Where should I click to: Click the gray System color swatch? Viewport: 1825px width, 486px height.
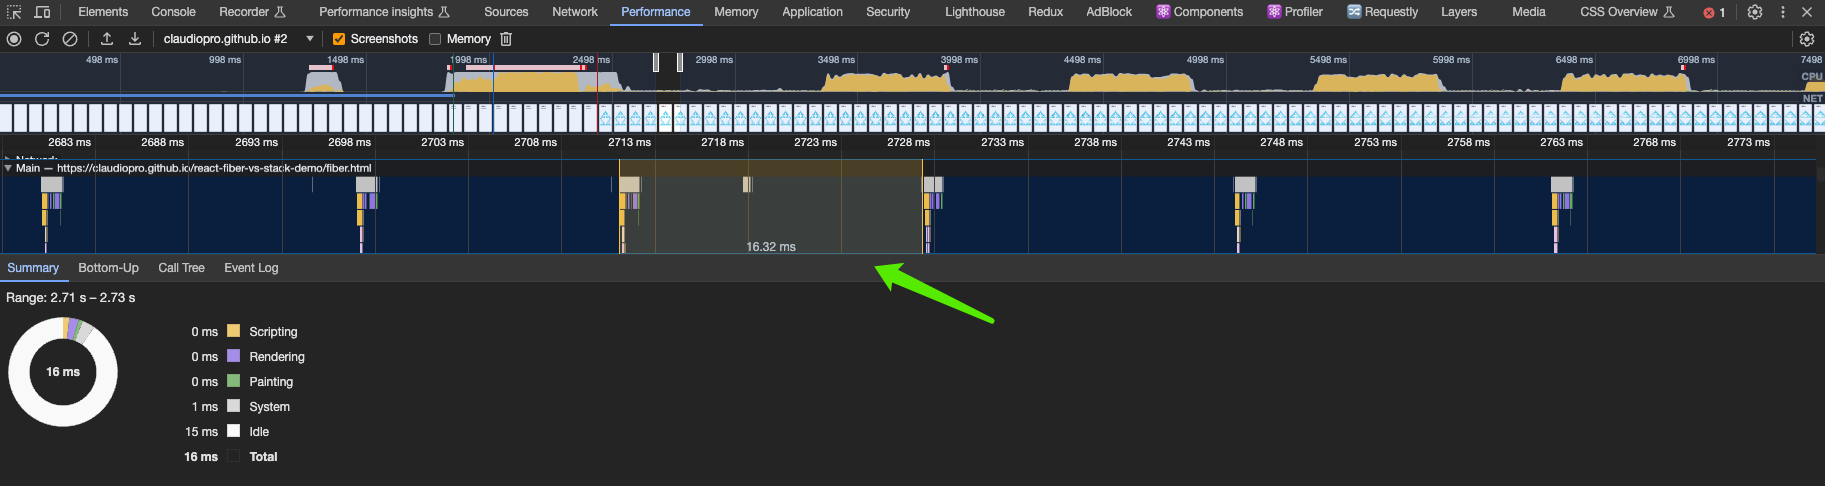[x=233, y=406]
